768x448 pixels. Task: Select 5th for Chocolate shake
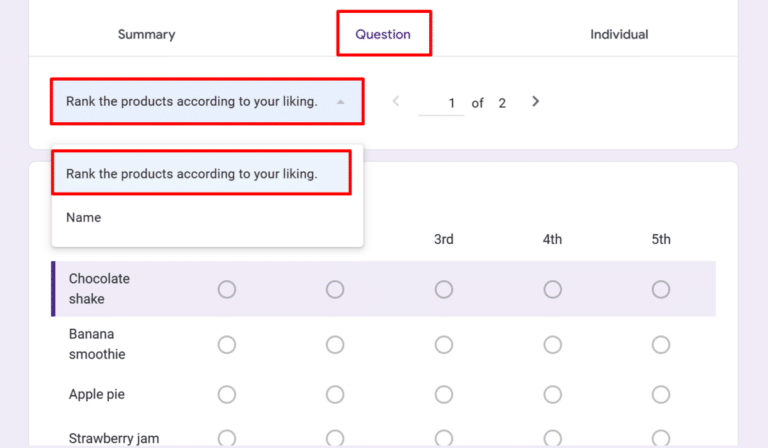[661, 289]
